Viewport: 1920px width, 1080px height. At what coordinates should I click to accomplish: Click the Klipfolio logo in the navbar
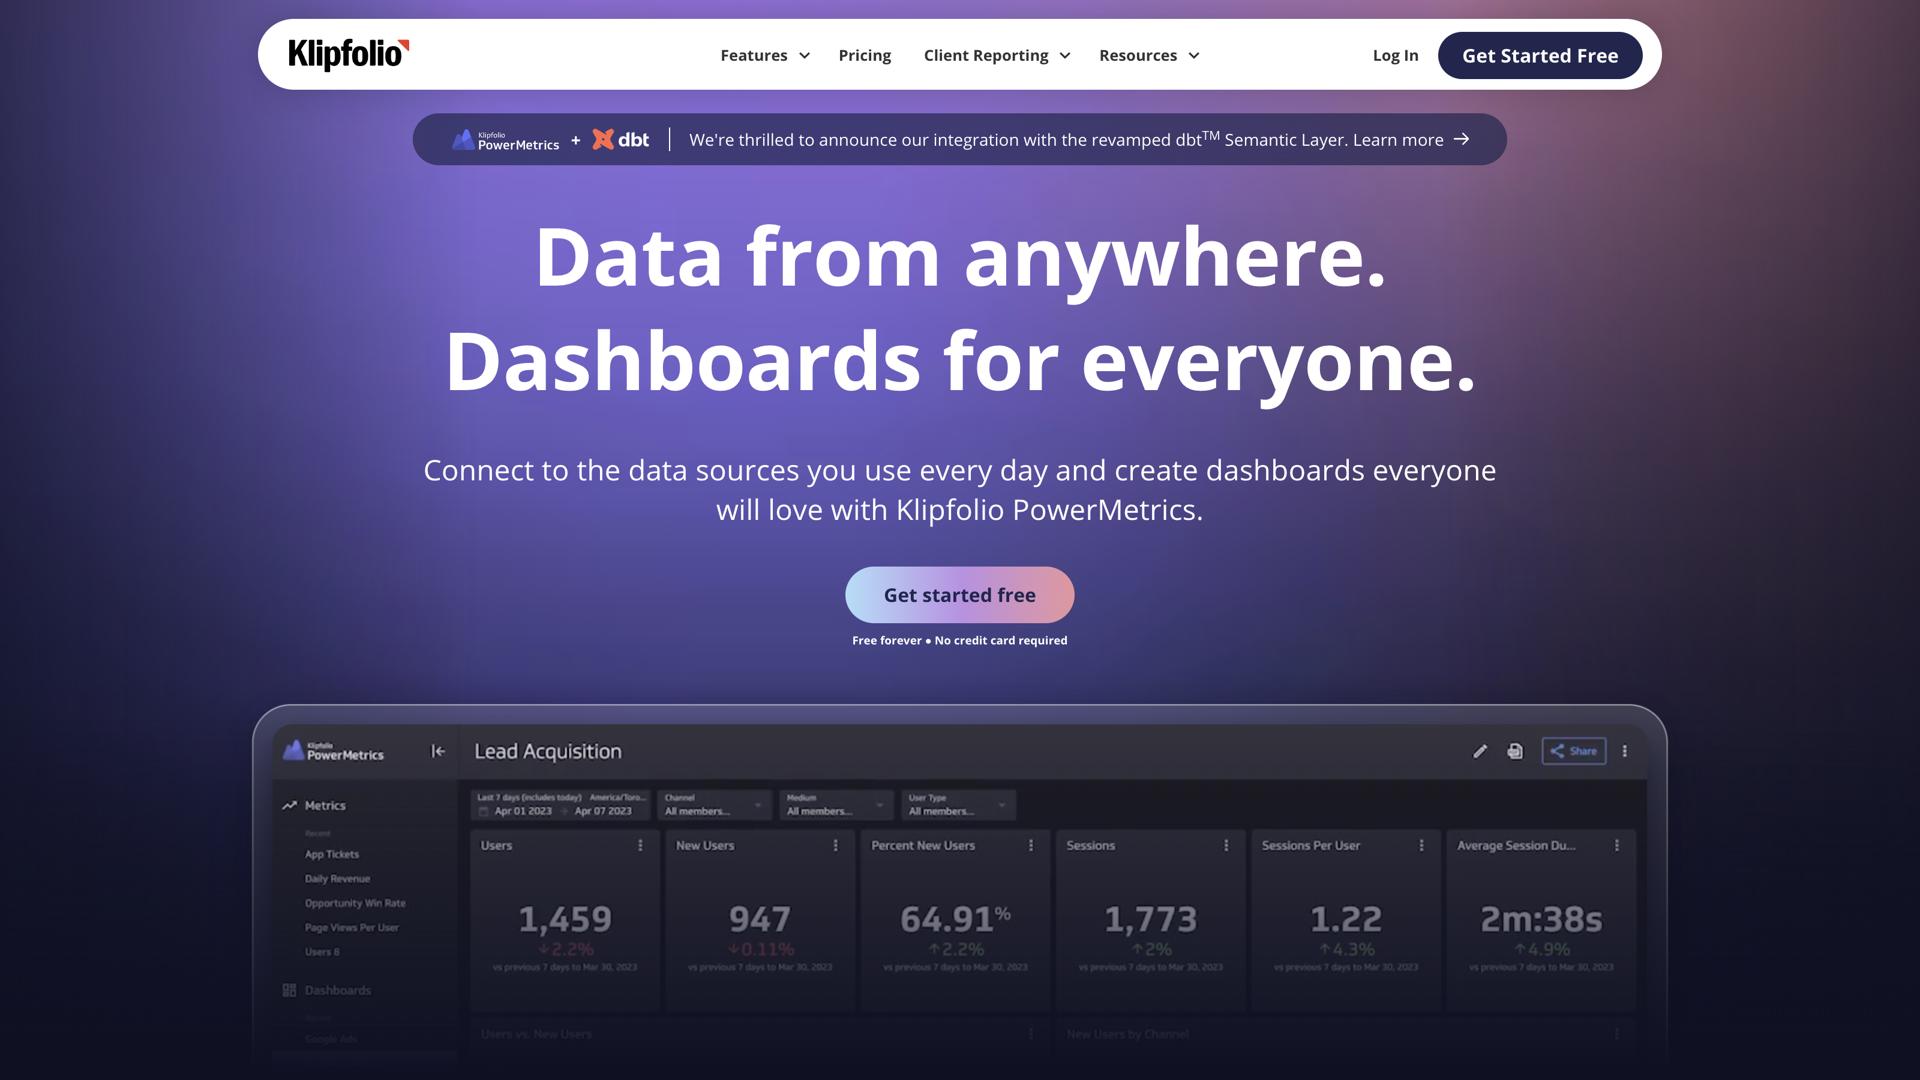346,55
